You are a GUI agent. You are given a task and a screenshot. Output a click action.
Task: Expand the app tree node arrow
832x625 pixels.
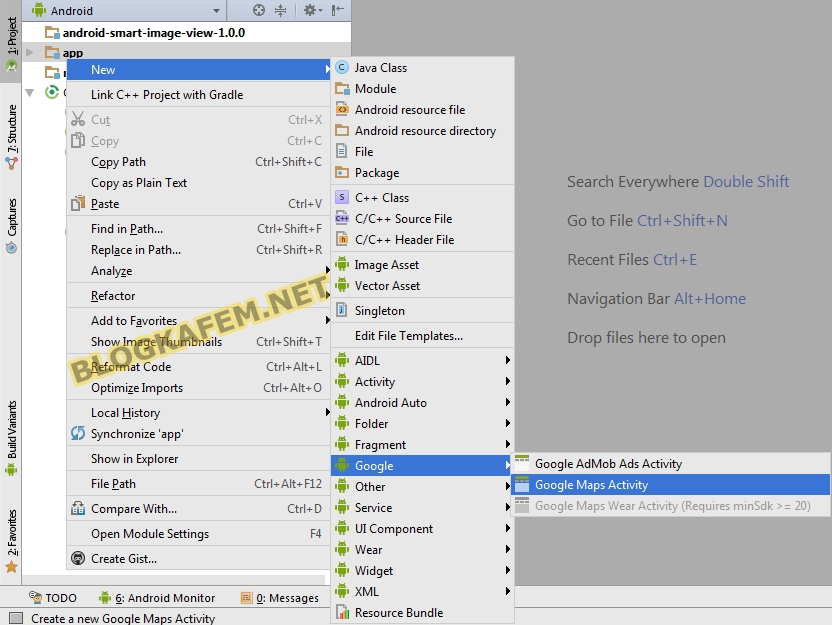pos(30,53)
